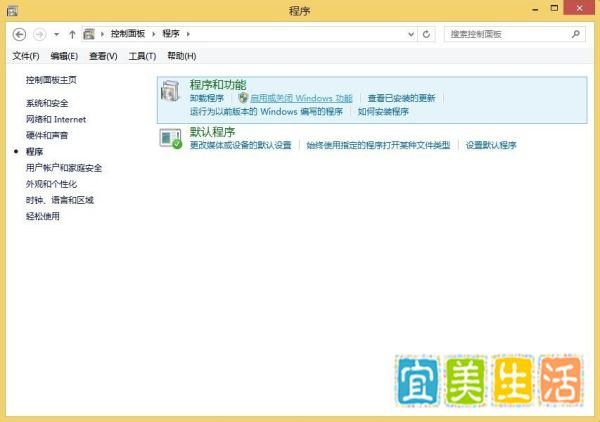Select 控制面板 in the address breadcrumb
Screen dimensions: 600x422
(128, 34)
